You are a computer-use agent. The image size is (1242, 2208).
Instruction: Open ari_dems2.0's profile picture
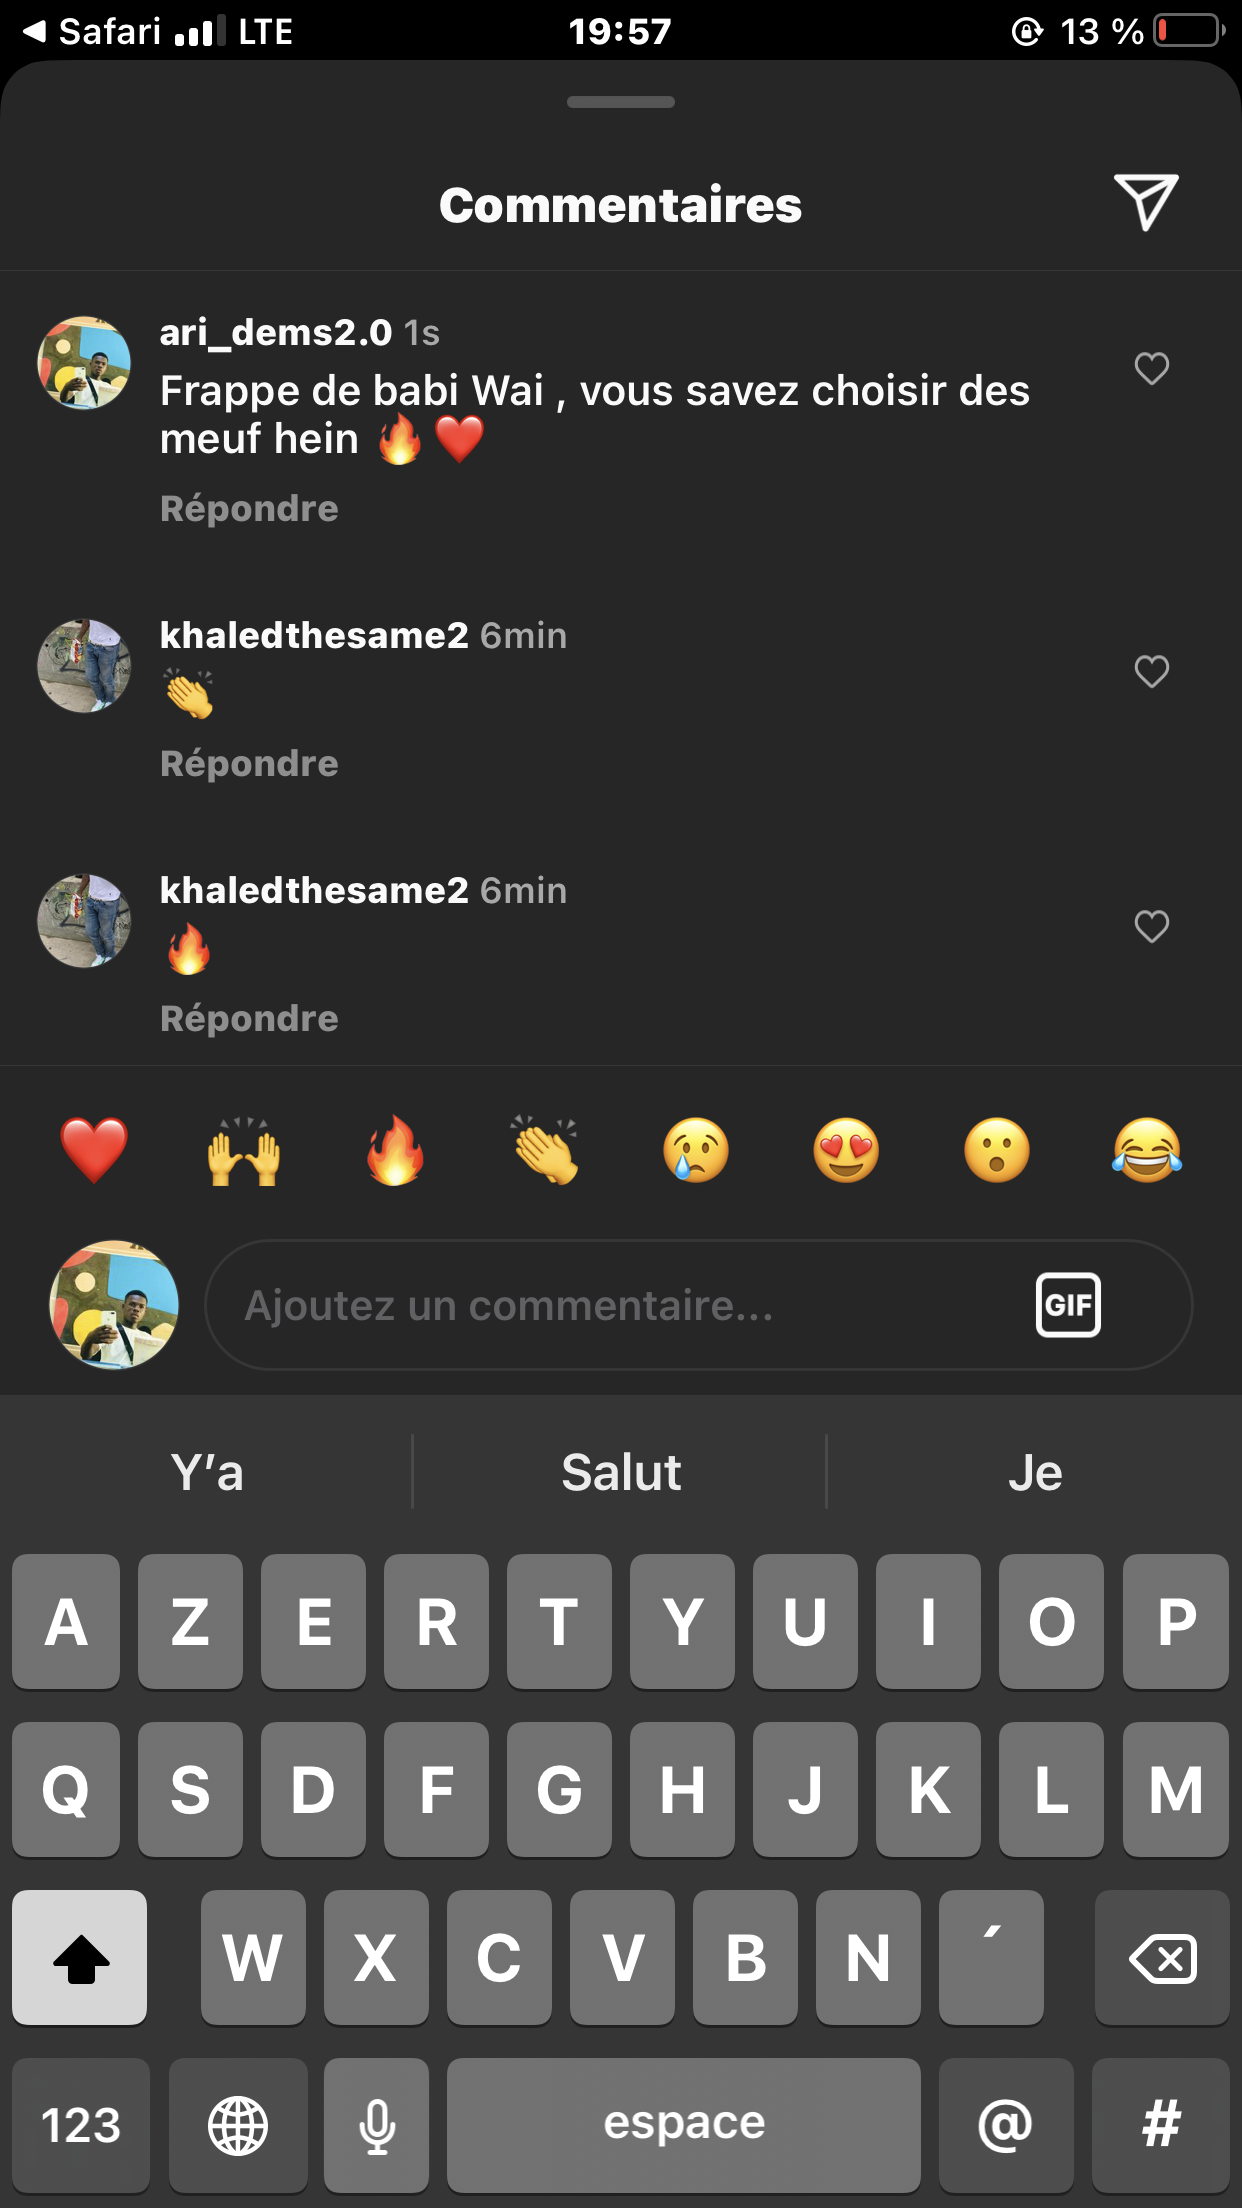pos(84,363)
